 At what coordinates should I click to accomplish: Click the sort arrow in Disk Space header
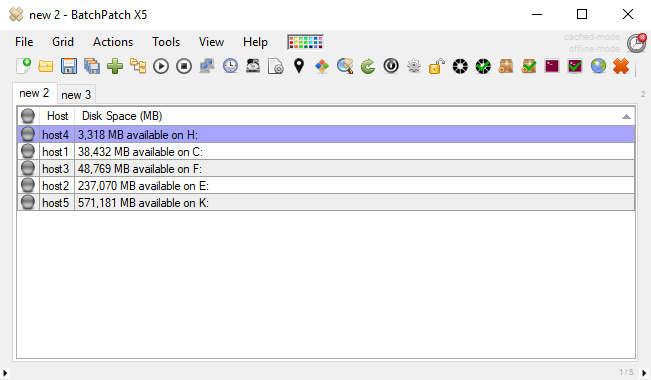626,117
